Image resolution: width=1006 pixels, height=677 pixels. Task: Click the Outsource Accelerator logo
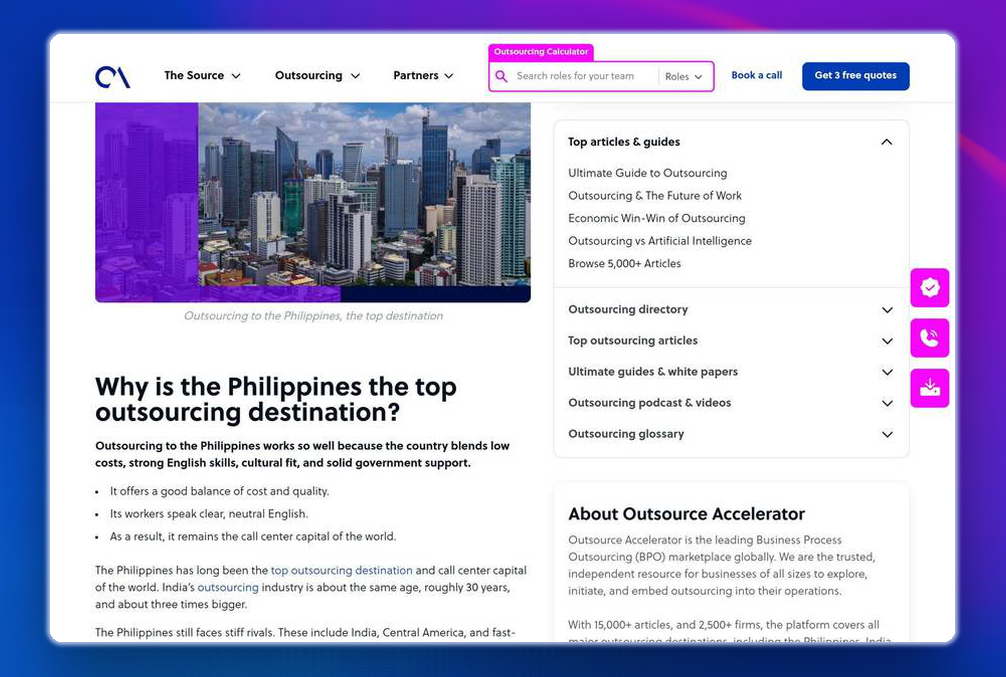(113, 76)
